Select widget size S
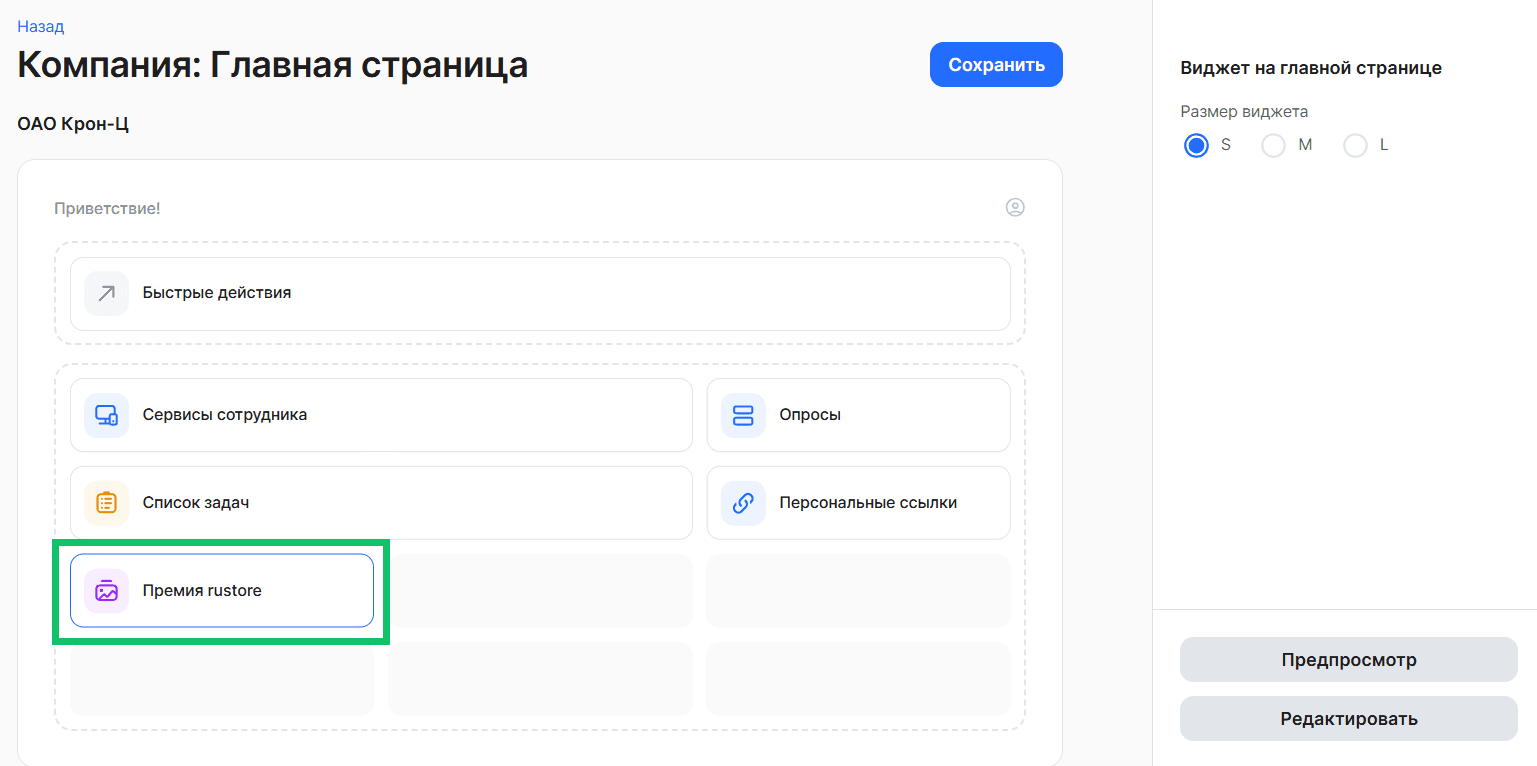Image resolution: width=1537 pixels, height=766 pixels. coord(1196,145)
